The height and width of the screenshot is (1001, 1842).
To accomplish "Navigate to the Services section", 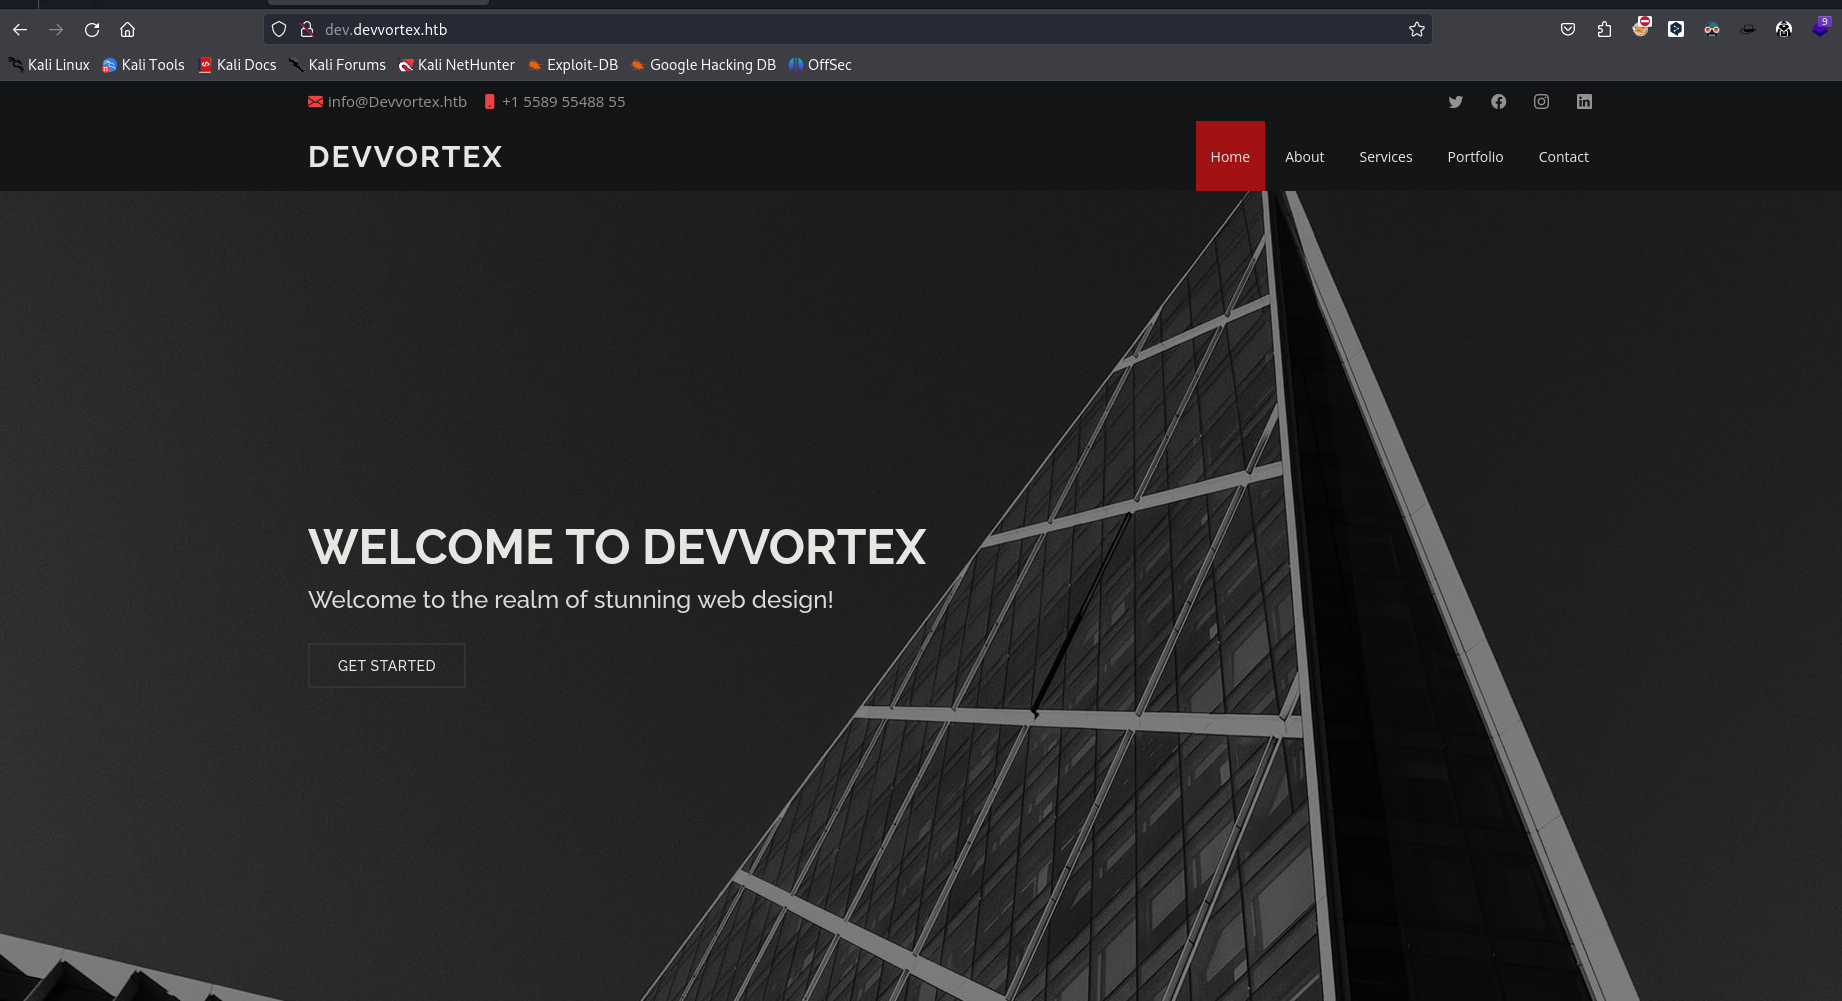I will 1385,157.
